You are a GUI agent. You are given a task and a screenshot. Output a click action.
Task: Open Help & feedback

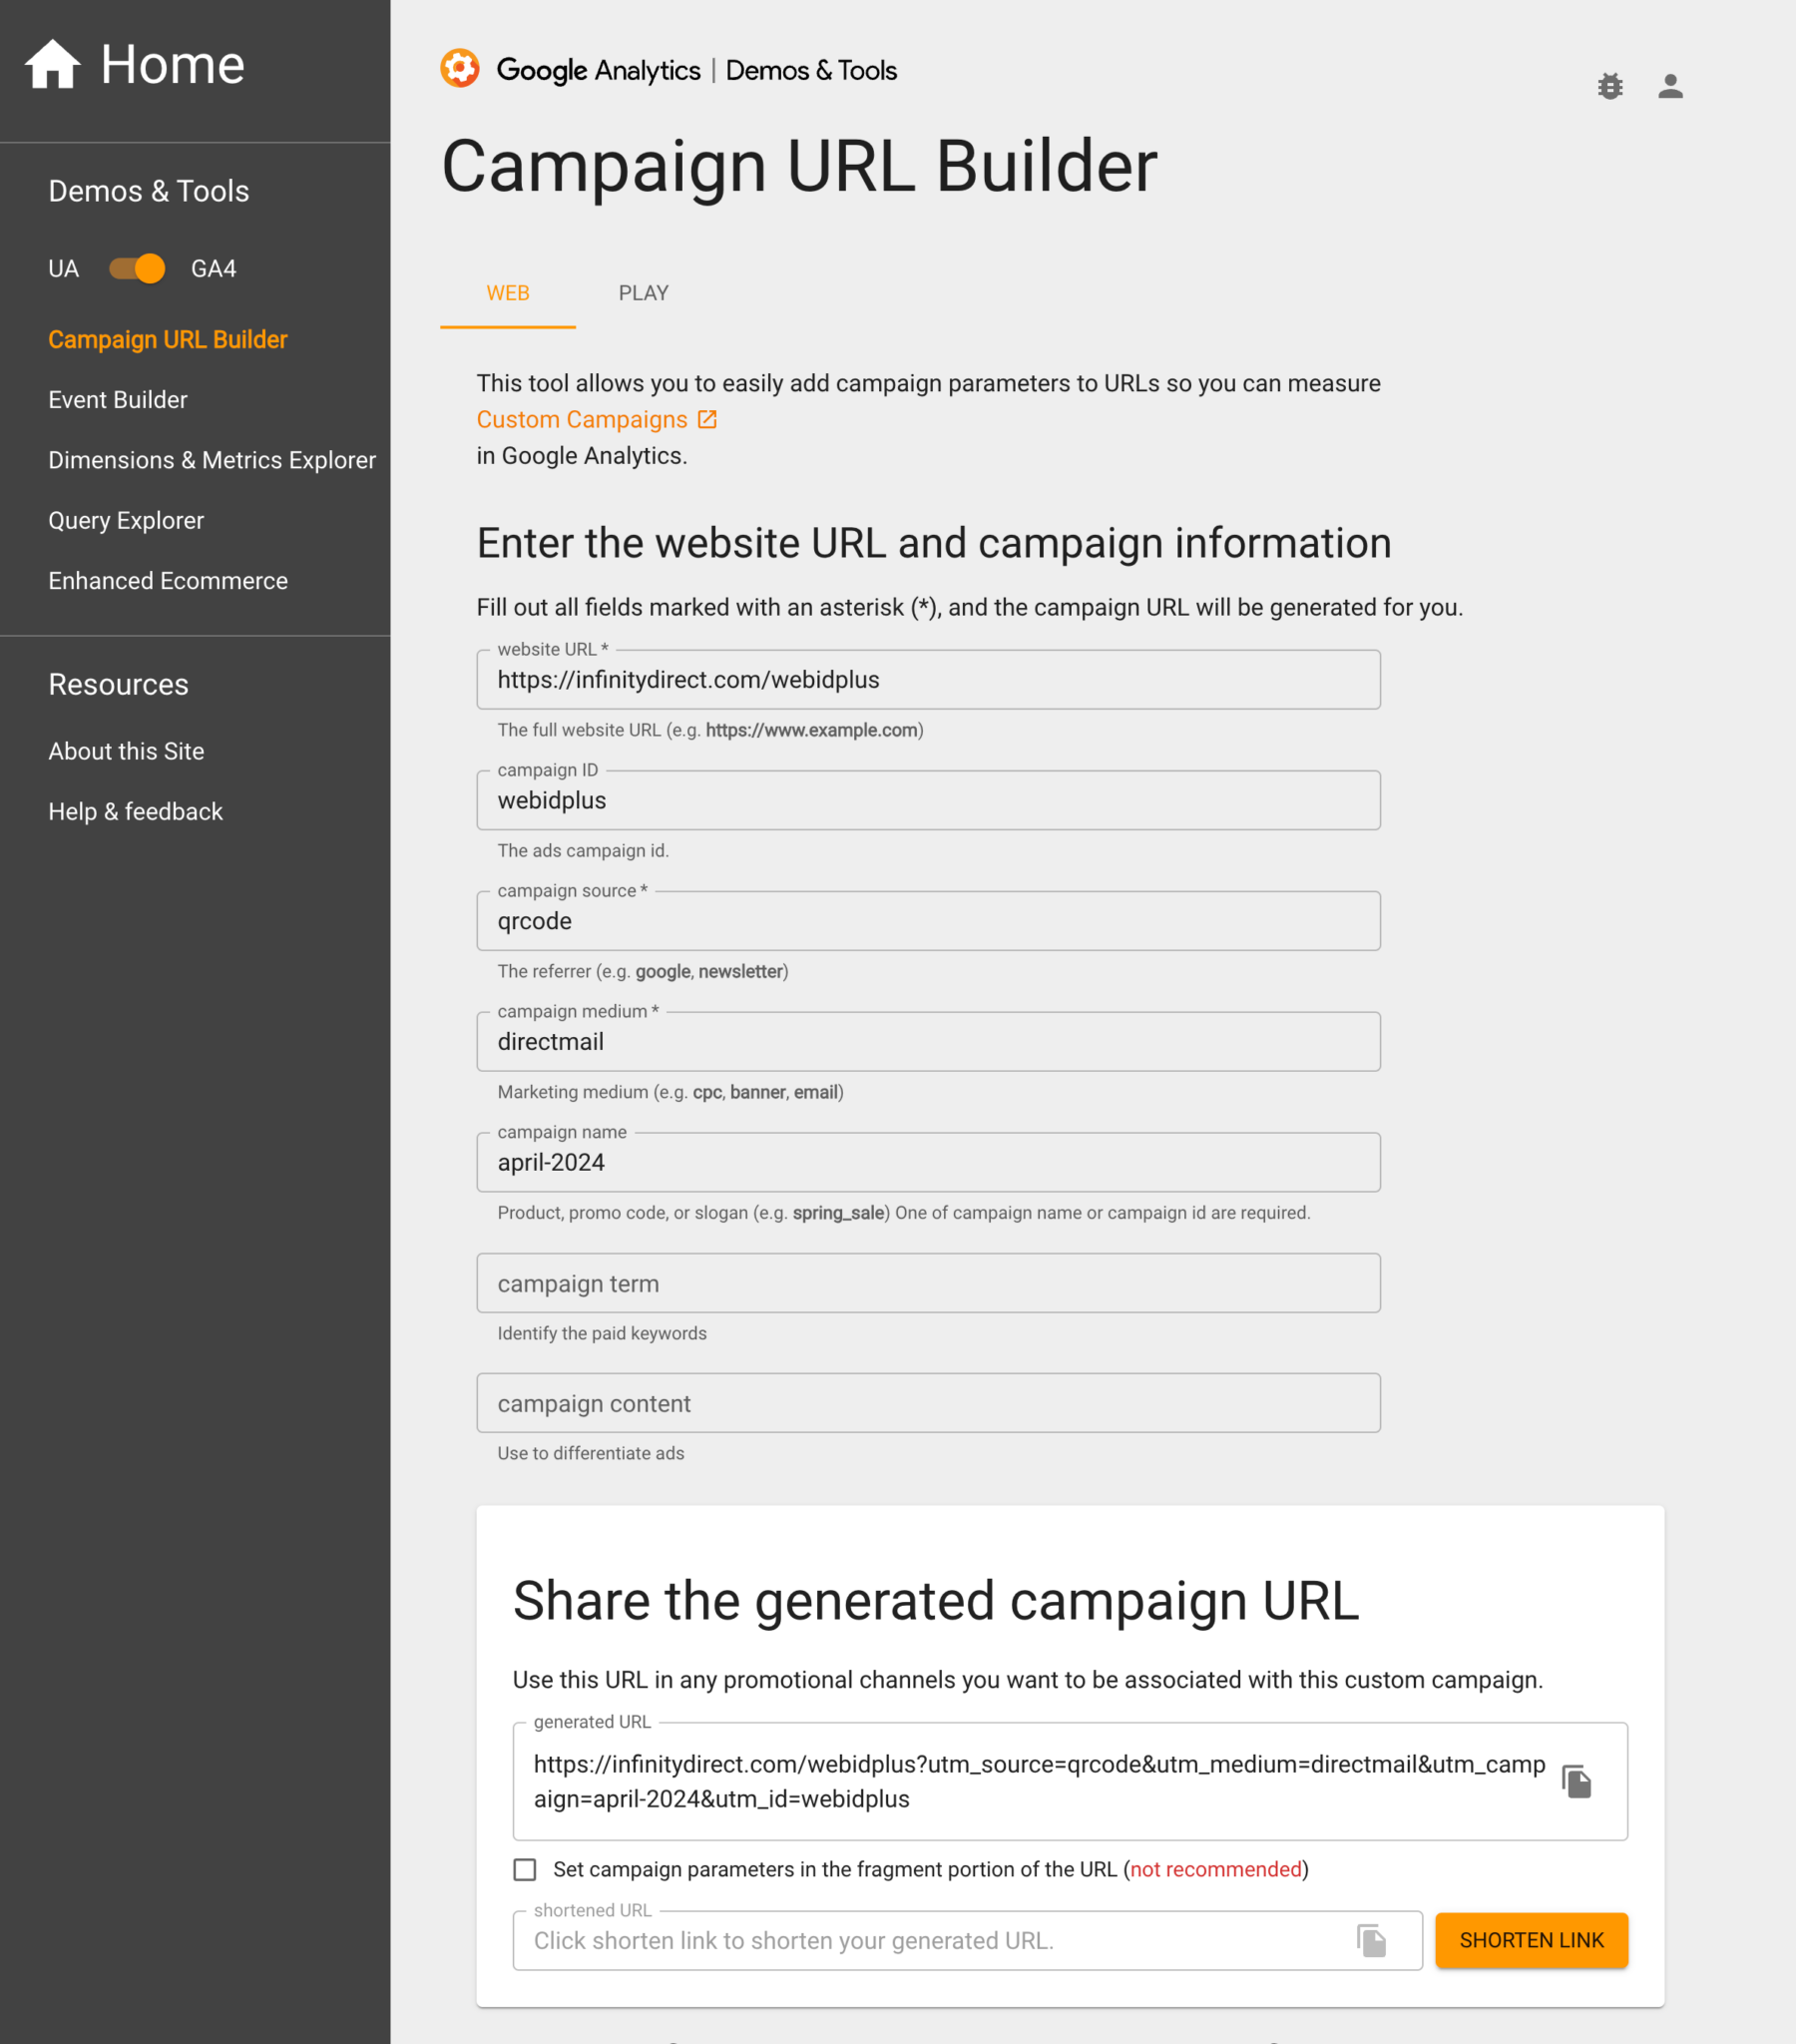coord(135,811)
